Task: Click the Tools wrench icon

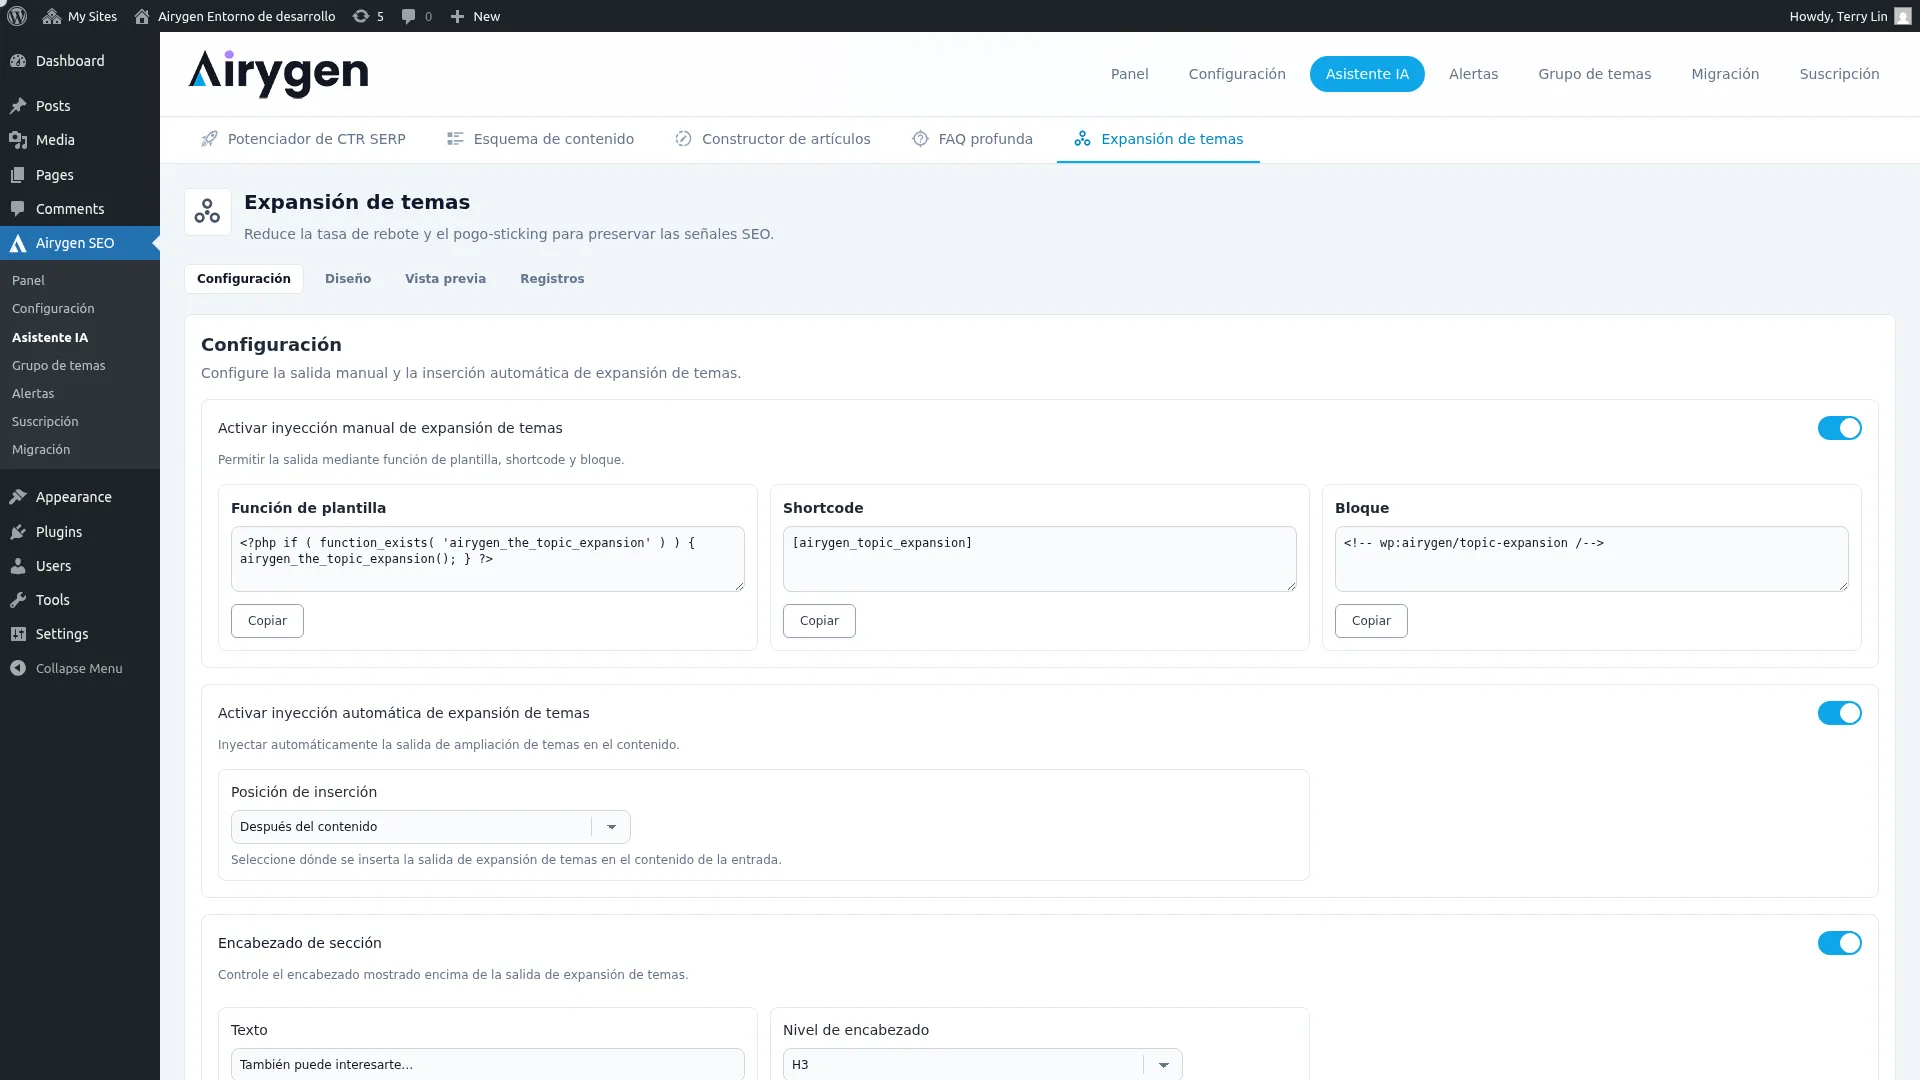Action: click(x=18, y=600)
